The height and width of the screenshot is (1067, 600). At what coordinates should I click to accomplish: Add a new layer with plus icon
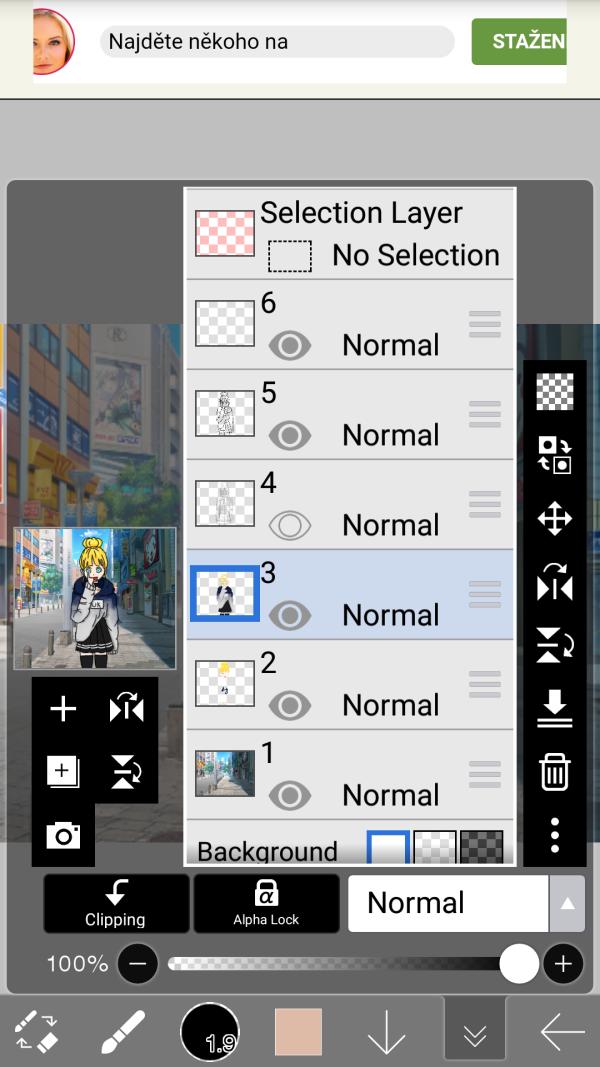(63, 708)
